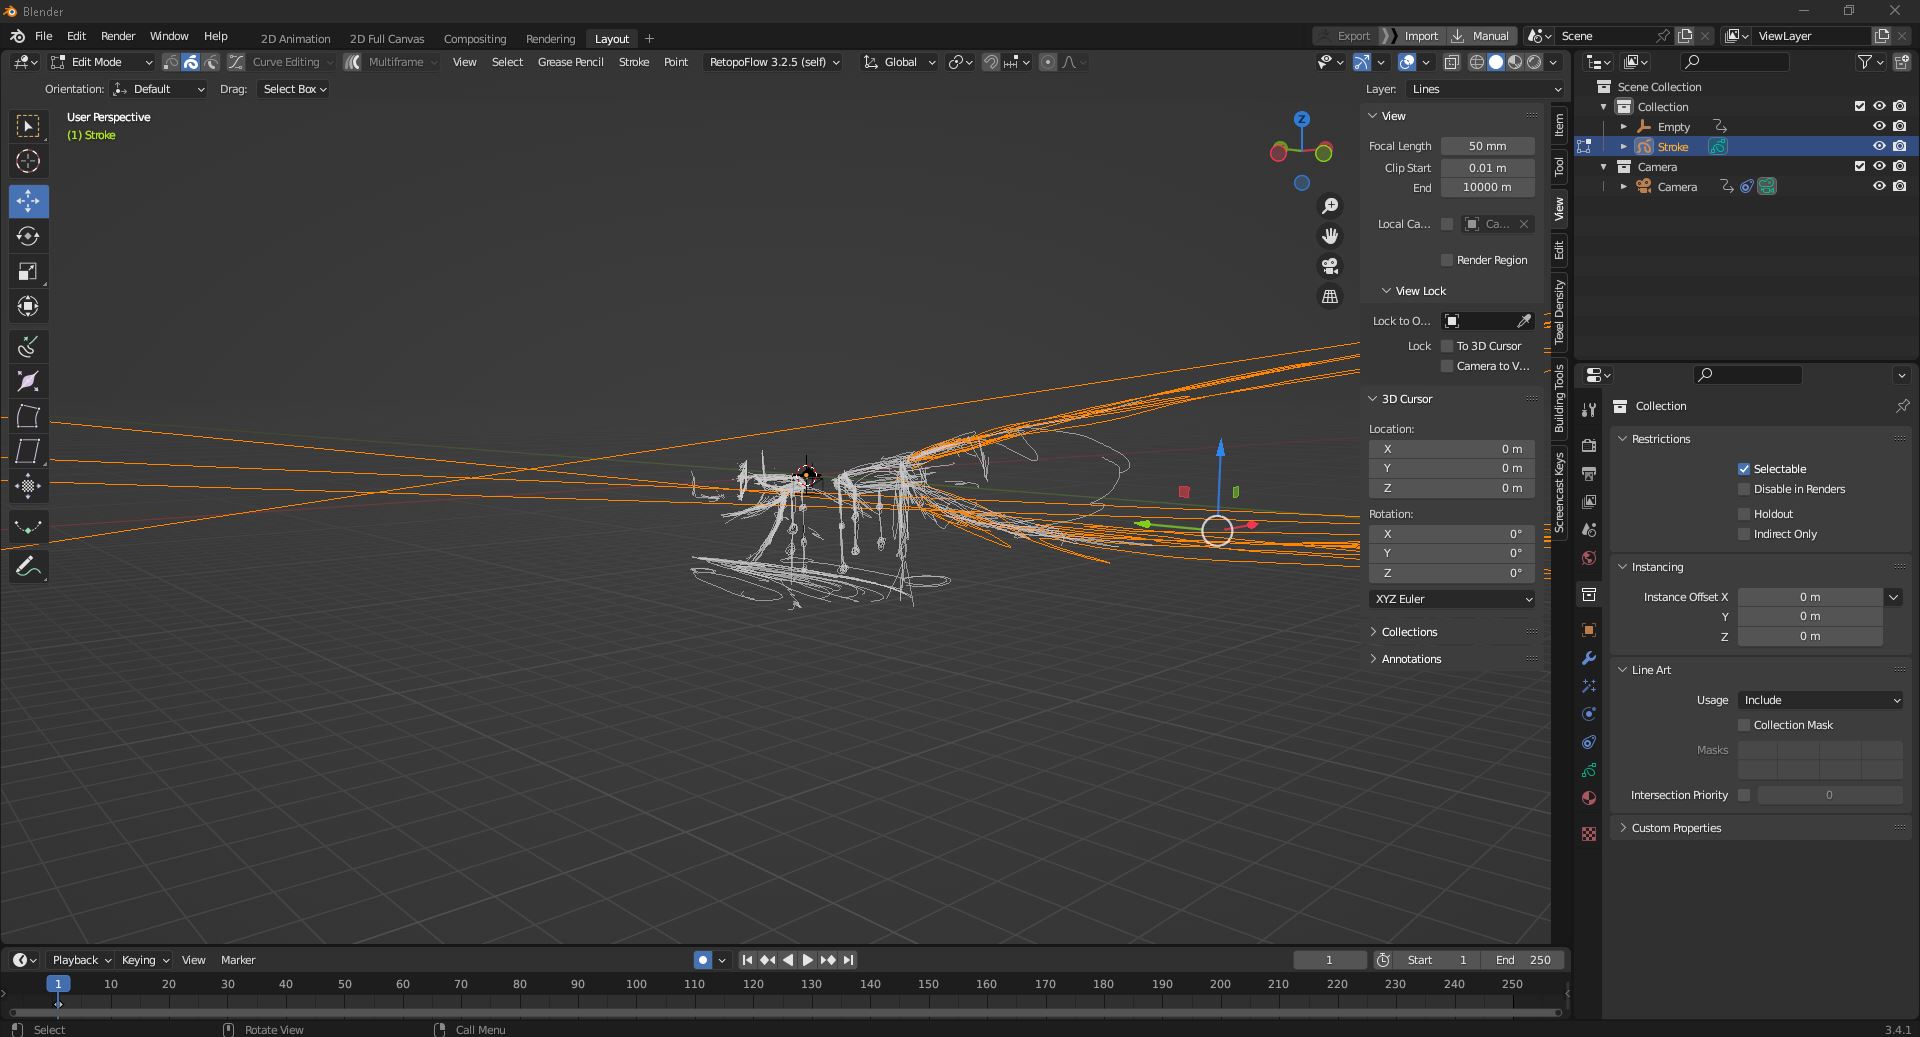Switch to the 2D Animation workspace tab
Image resolution: width=1920 pixels, height=1037 pixels.
[x=295, y=39]
